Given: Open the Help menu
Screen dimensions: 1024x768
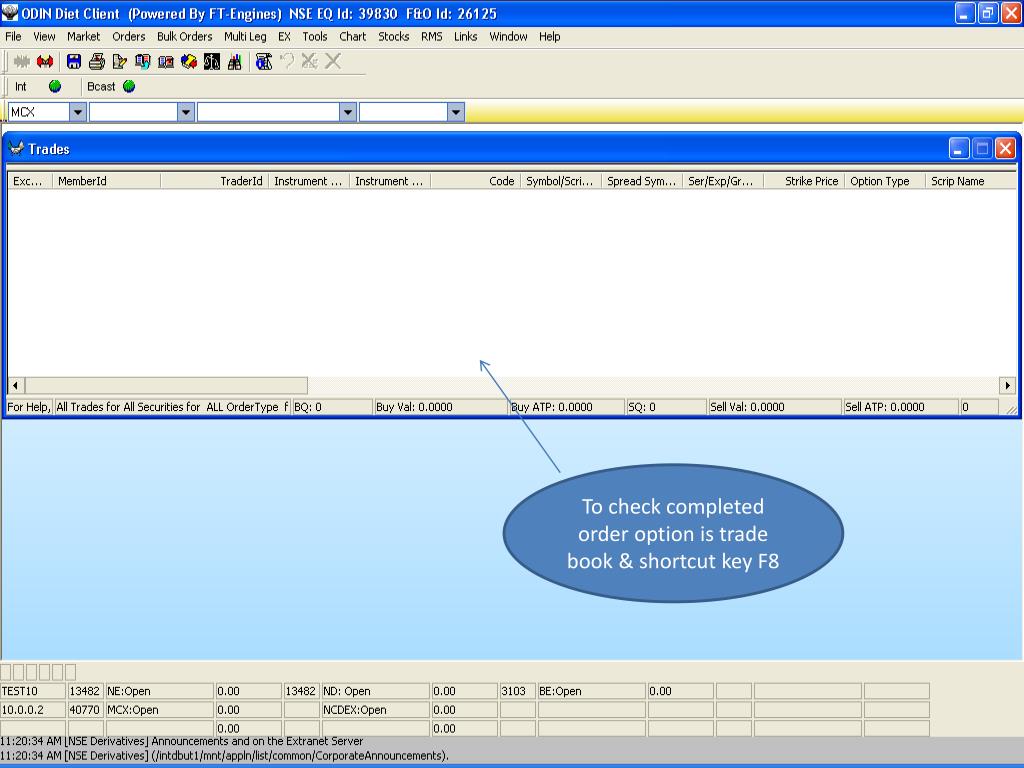Looking at the screenshot, I should pyautogui.click(x=549, y=37).
